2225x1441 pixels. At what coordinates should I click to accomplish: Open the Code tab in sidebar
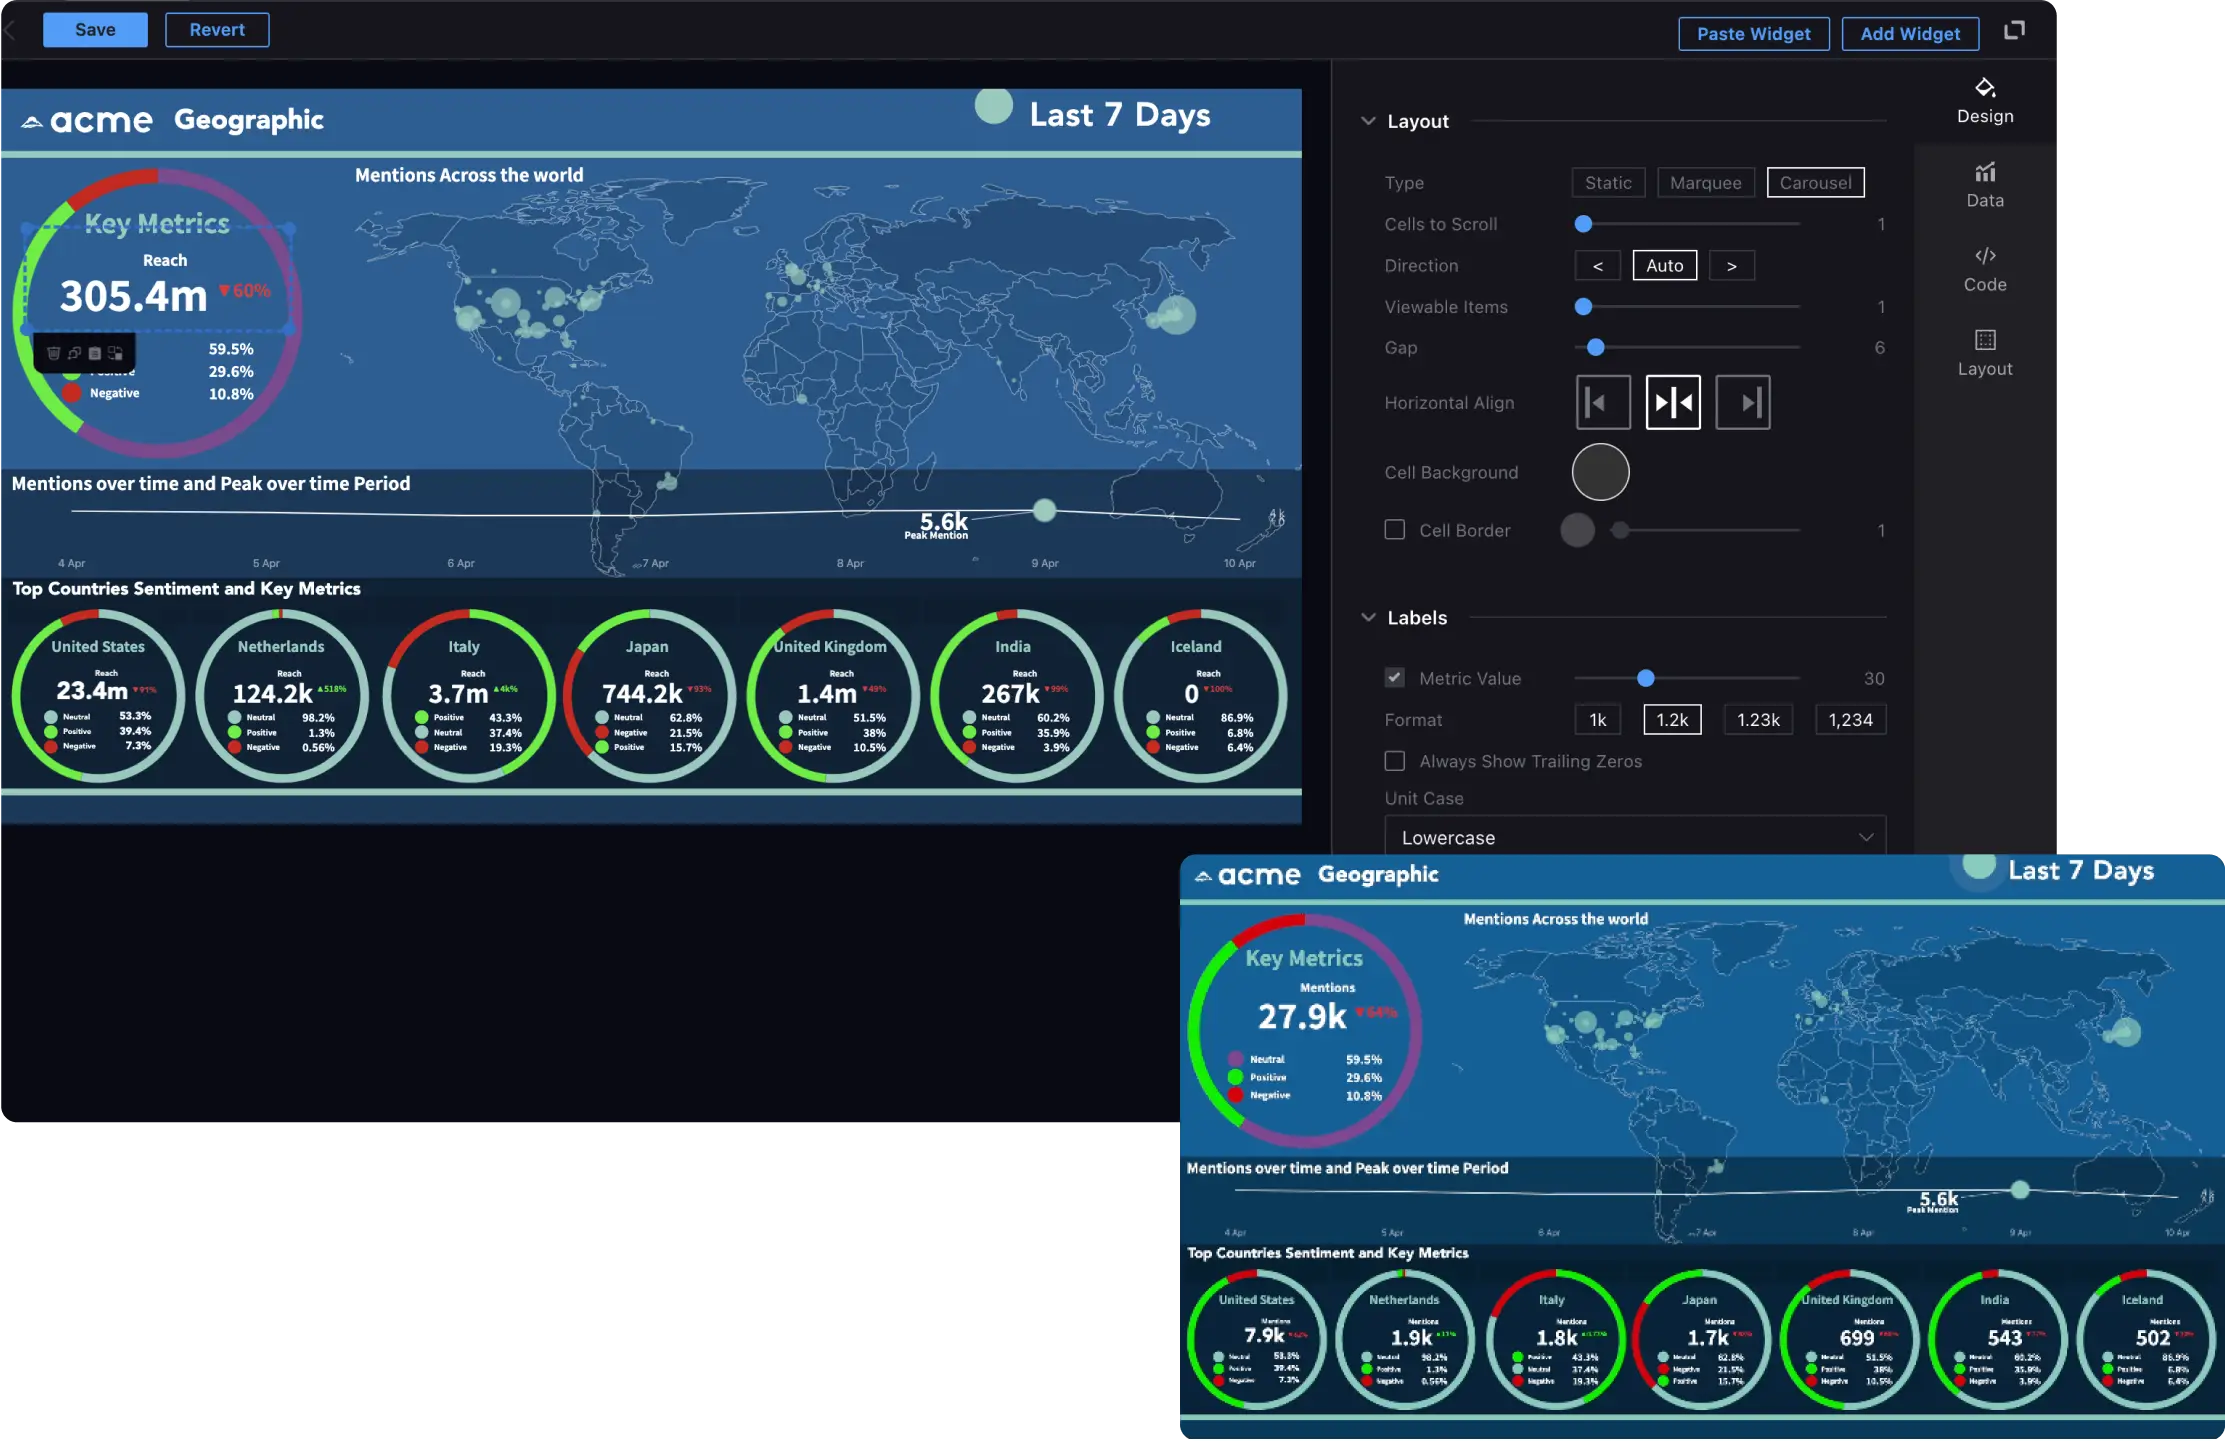[x=1984, y=269]
